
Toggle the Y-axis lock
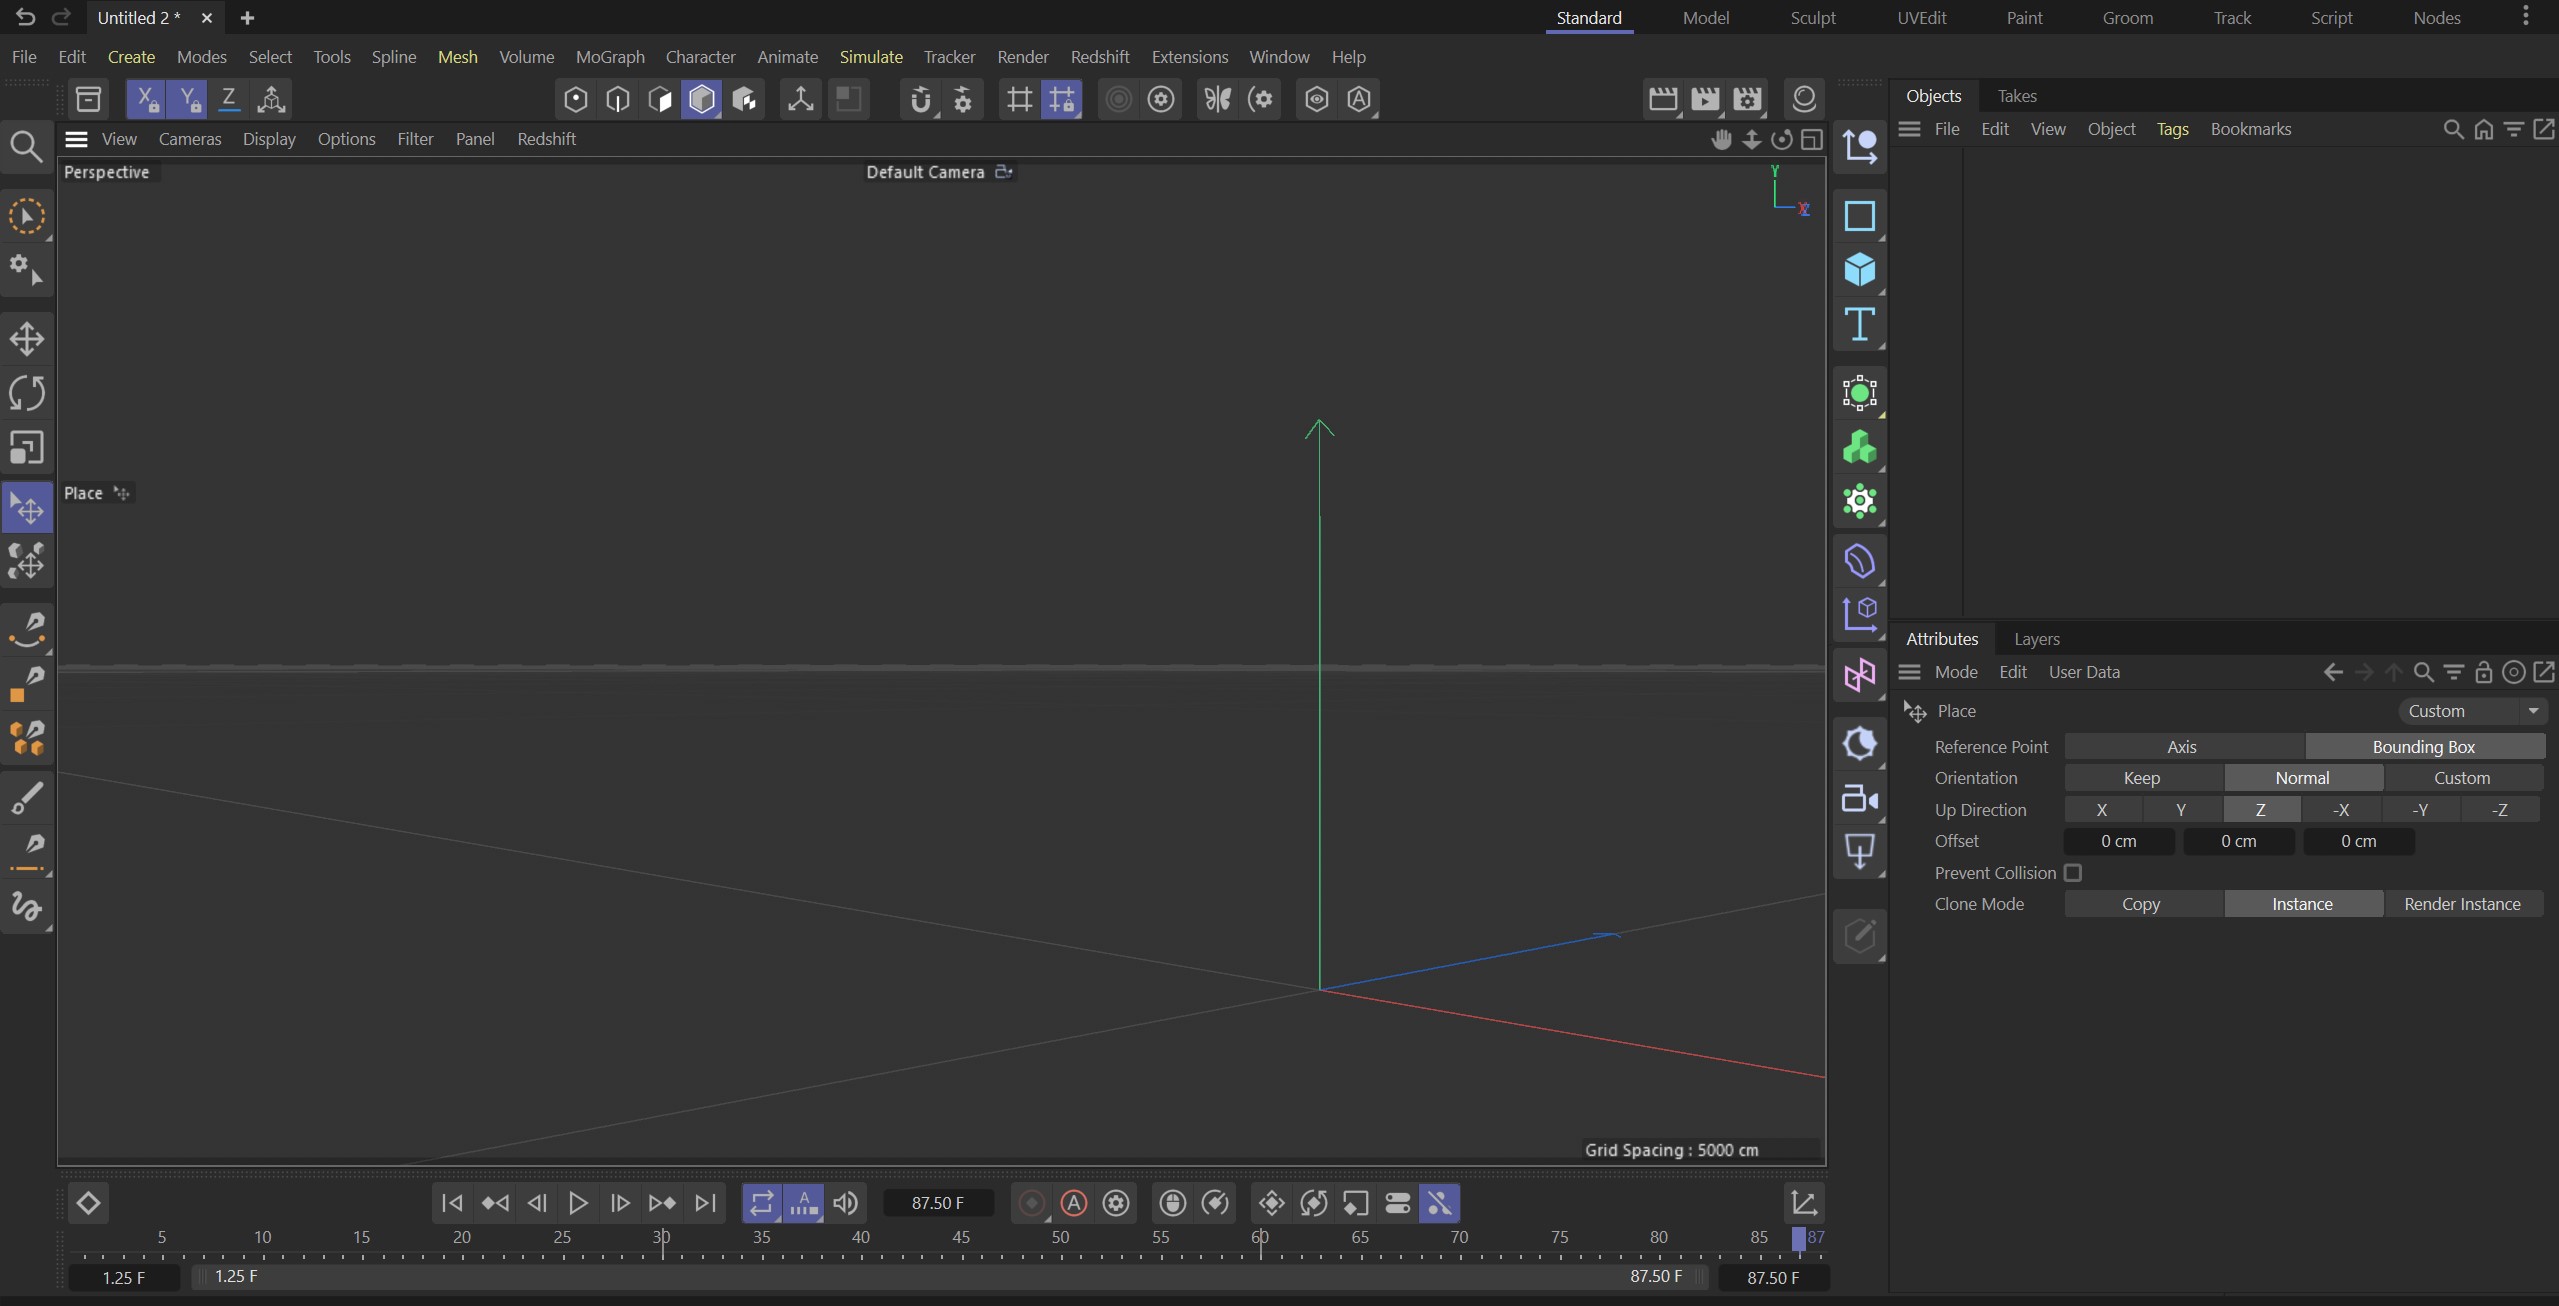coord(188,99)
